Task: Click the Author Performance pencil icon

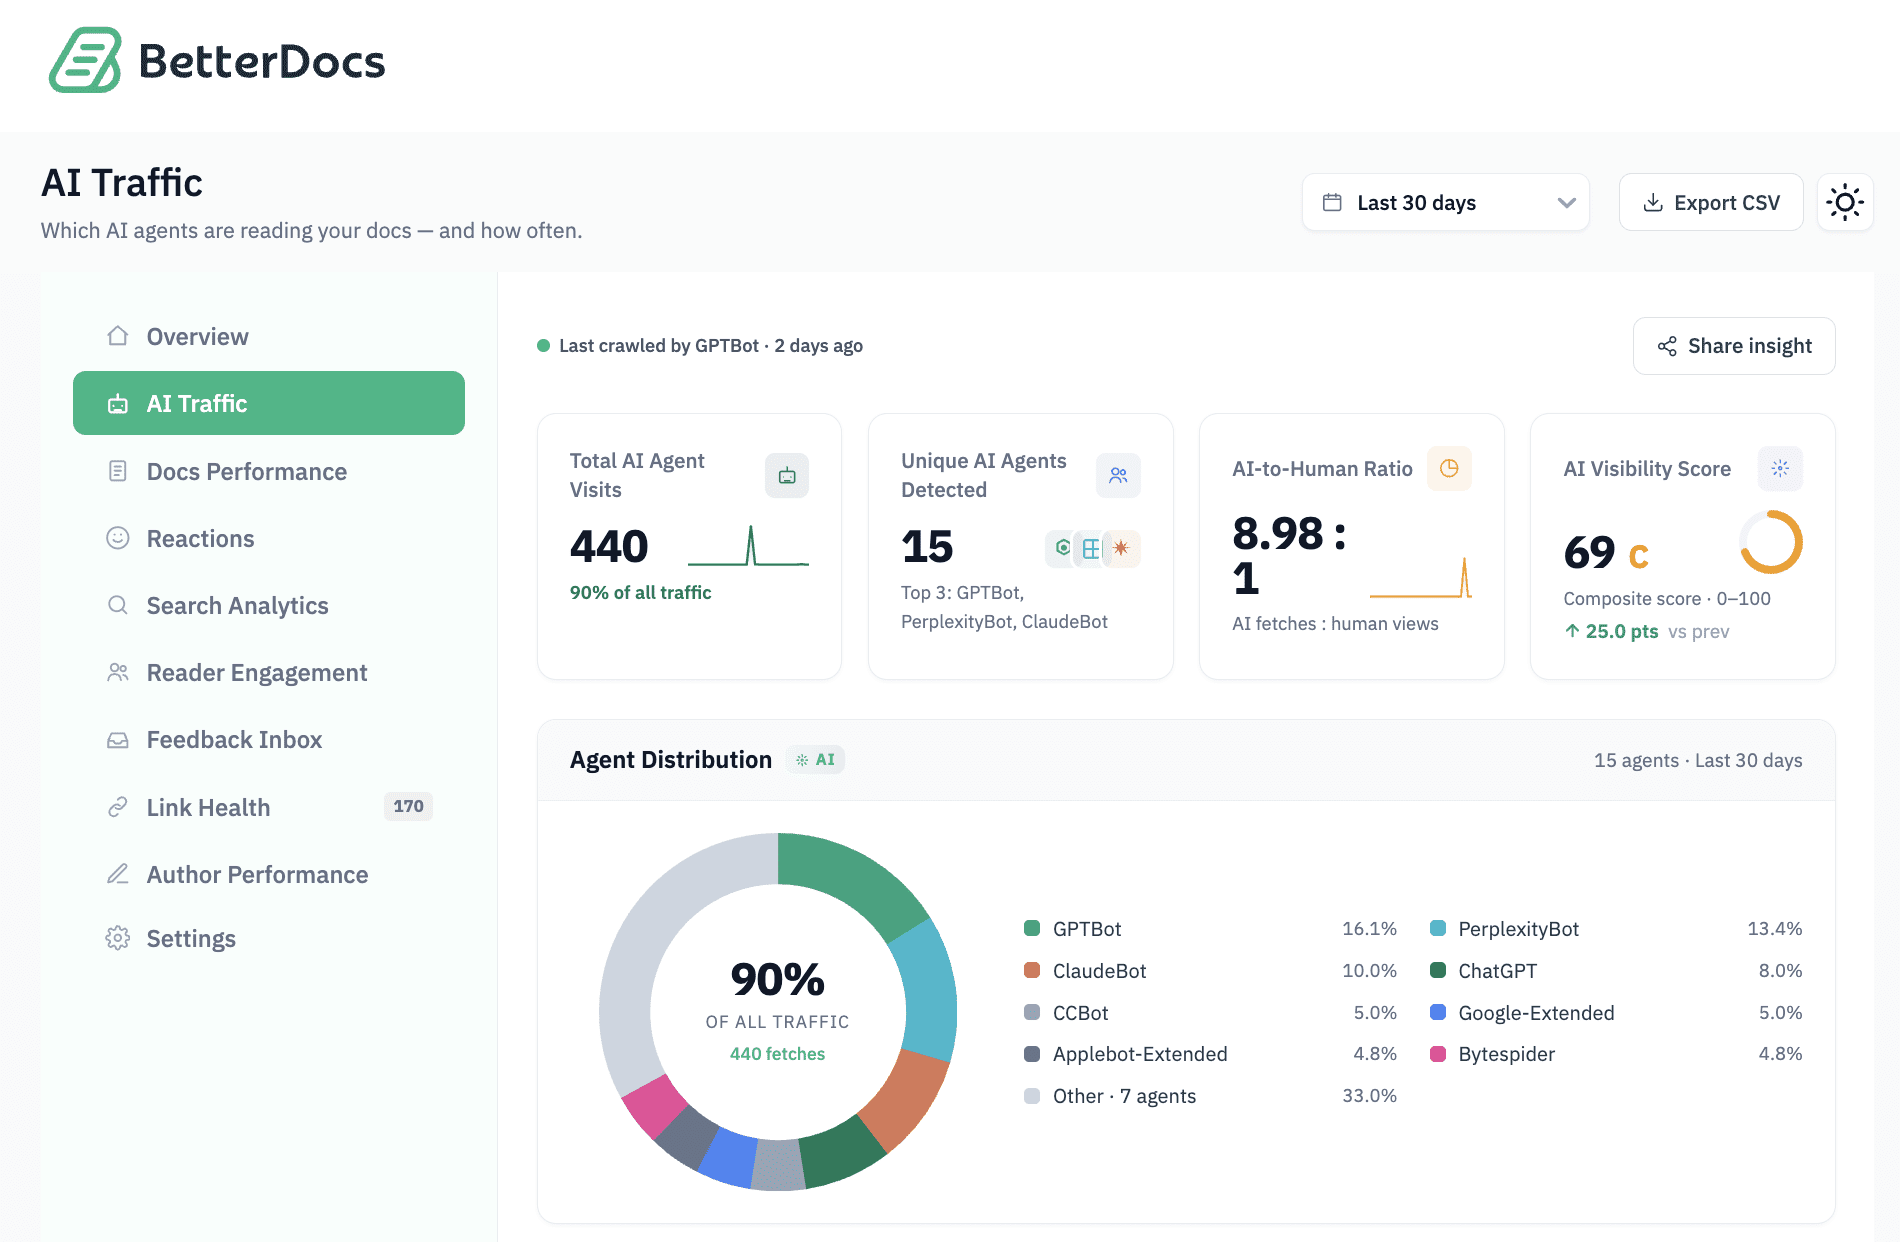Action: [x=118, y=874]
